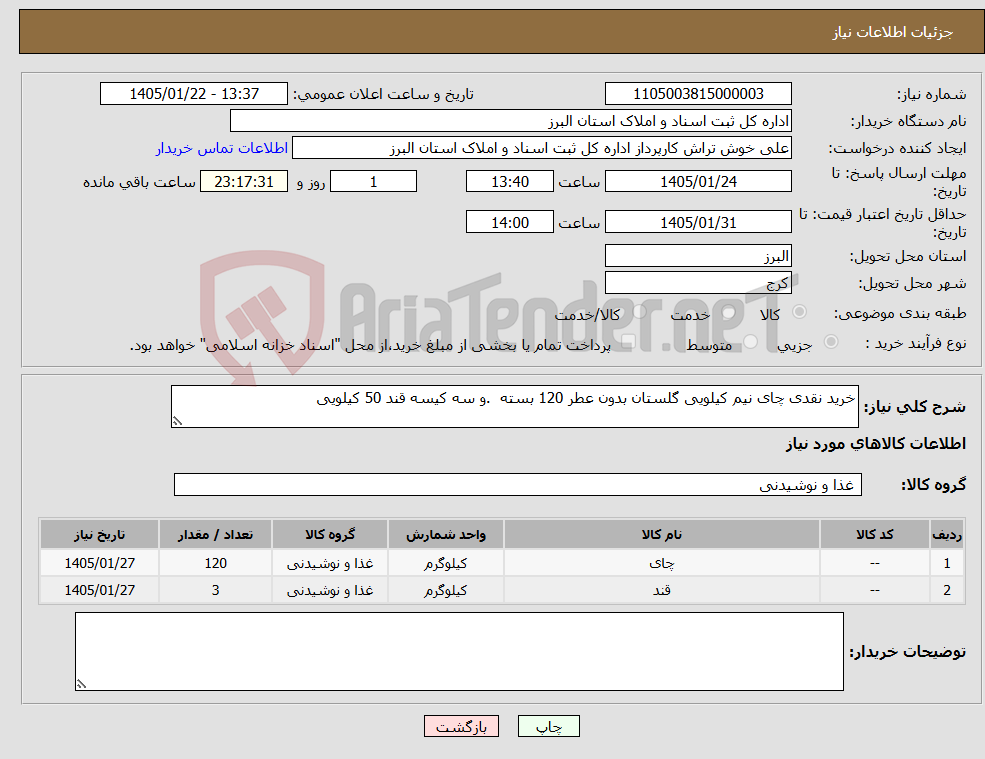Viewport: 985px width, 759px height.
Task: Click row number 1 cell
Action: tap(947, 563)
